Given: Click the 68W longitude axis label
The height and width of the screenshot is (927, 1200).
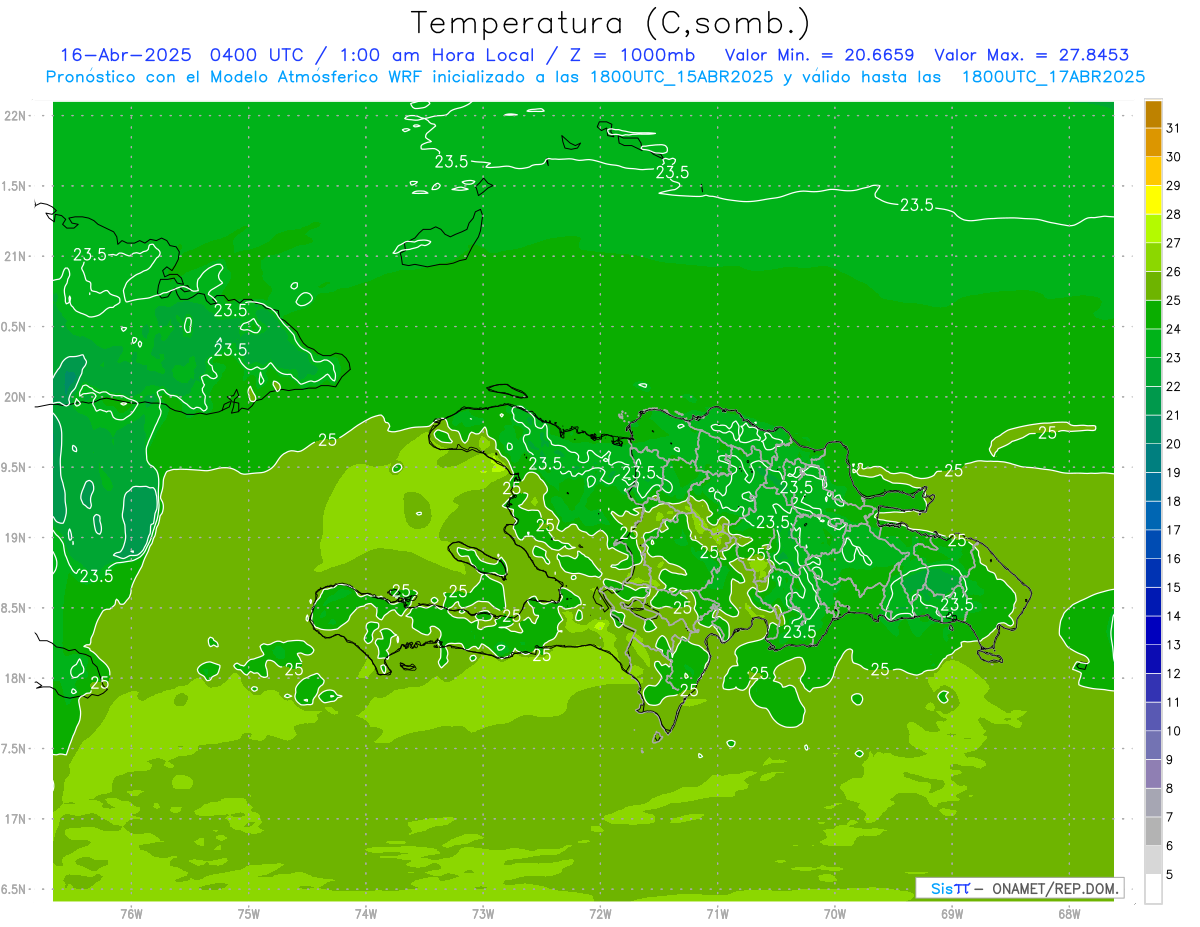Looking at the screenshot, I should [x=1069, y=913].
